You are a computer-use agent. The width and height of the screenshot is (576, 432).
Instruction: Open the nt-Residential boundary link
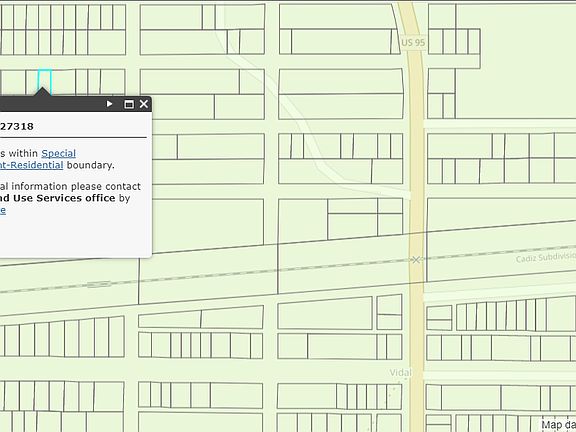coord(31,165)
